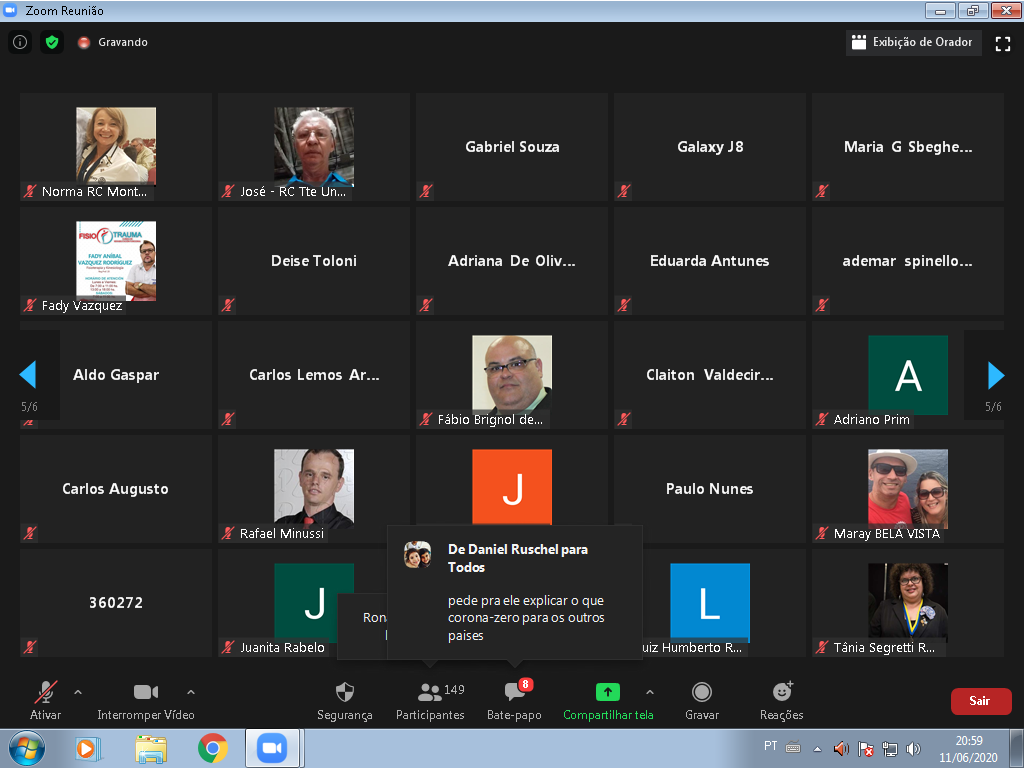1024x768 pixels.
Task: Go to next page of participants
Action: tap(995, 375)
